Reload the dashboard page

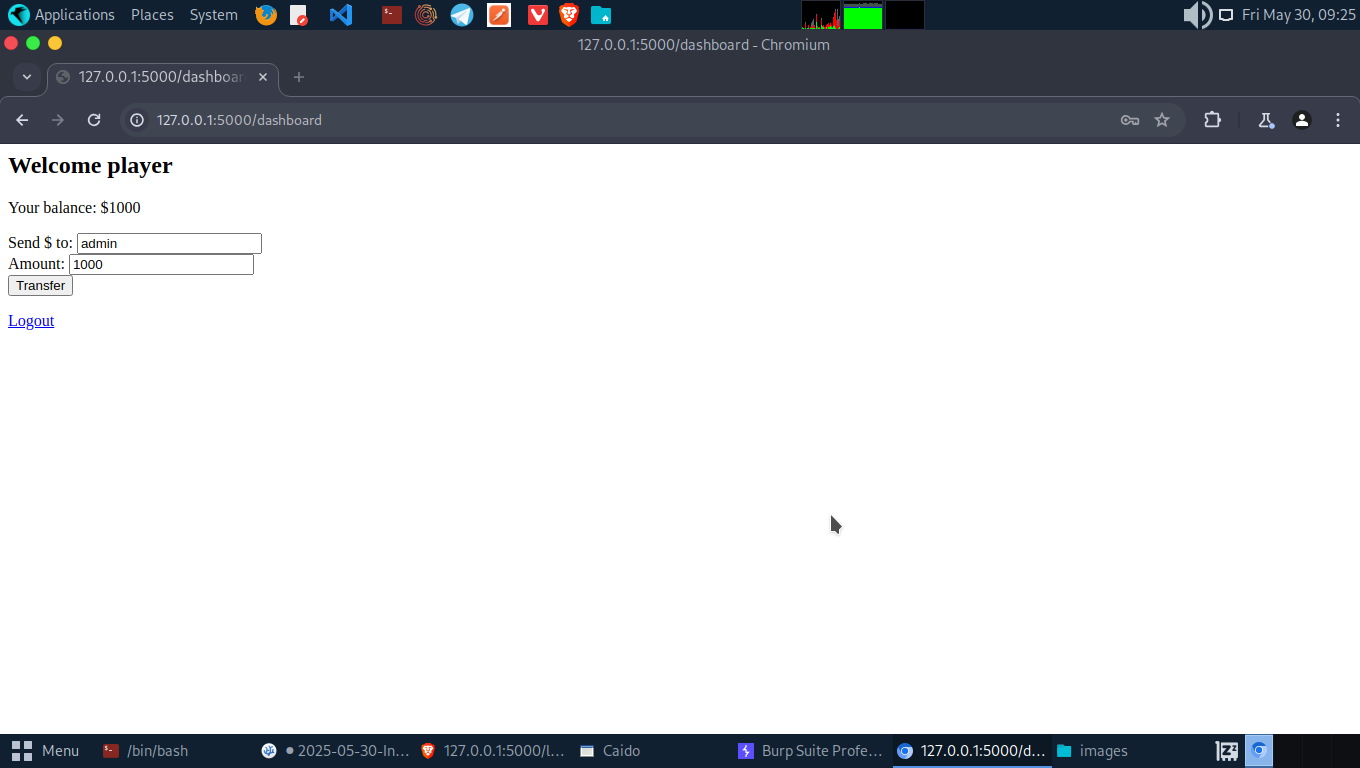pyautogui.click(x=94, y=120)
